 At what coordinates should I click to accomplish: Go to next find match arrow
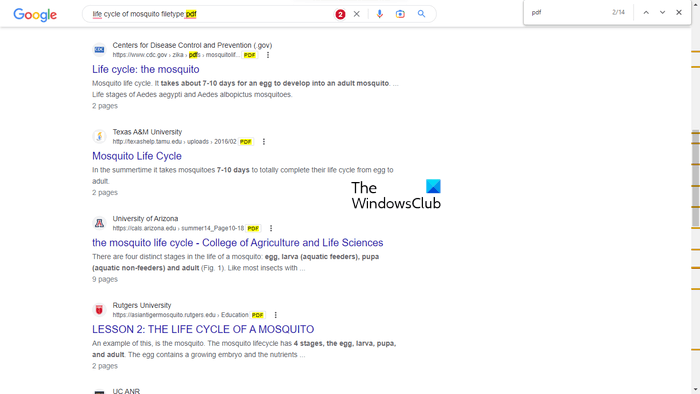(662, 12)
